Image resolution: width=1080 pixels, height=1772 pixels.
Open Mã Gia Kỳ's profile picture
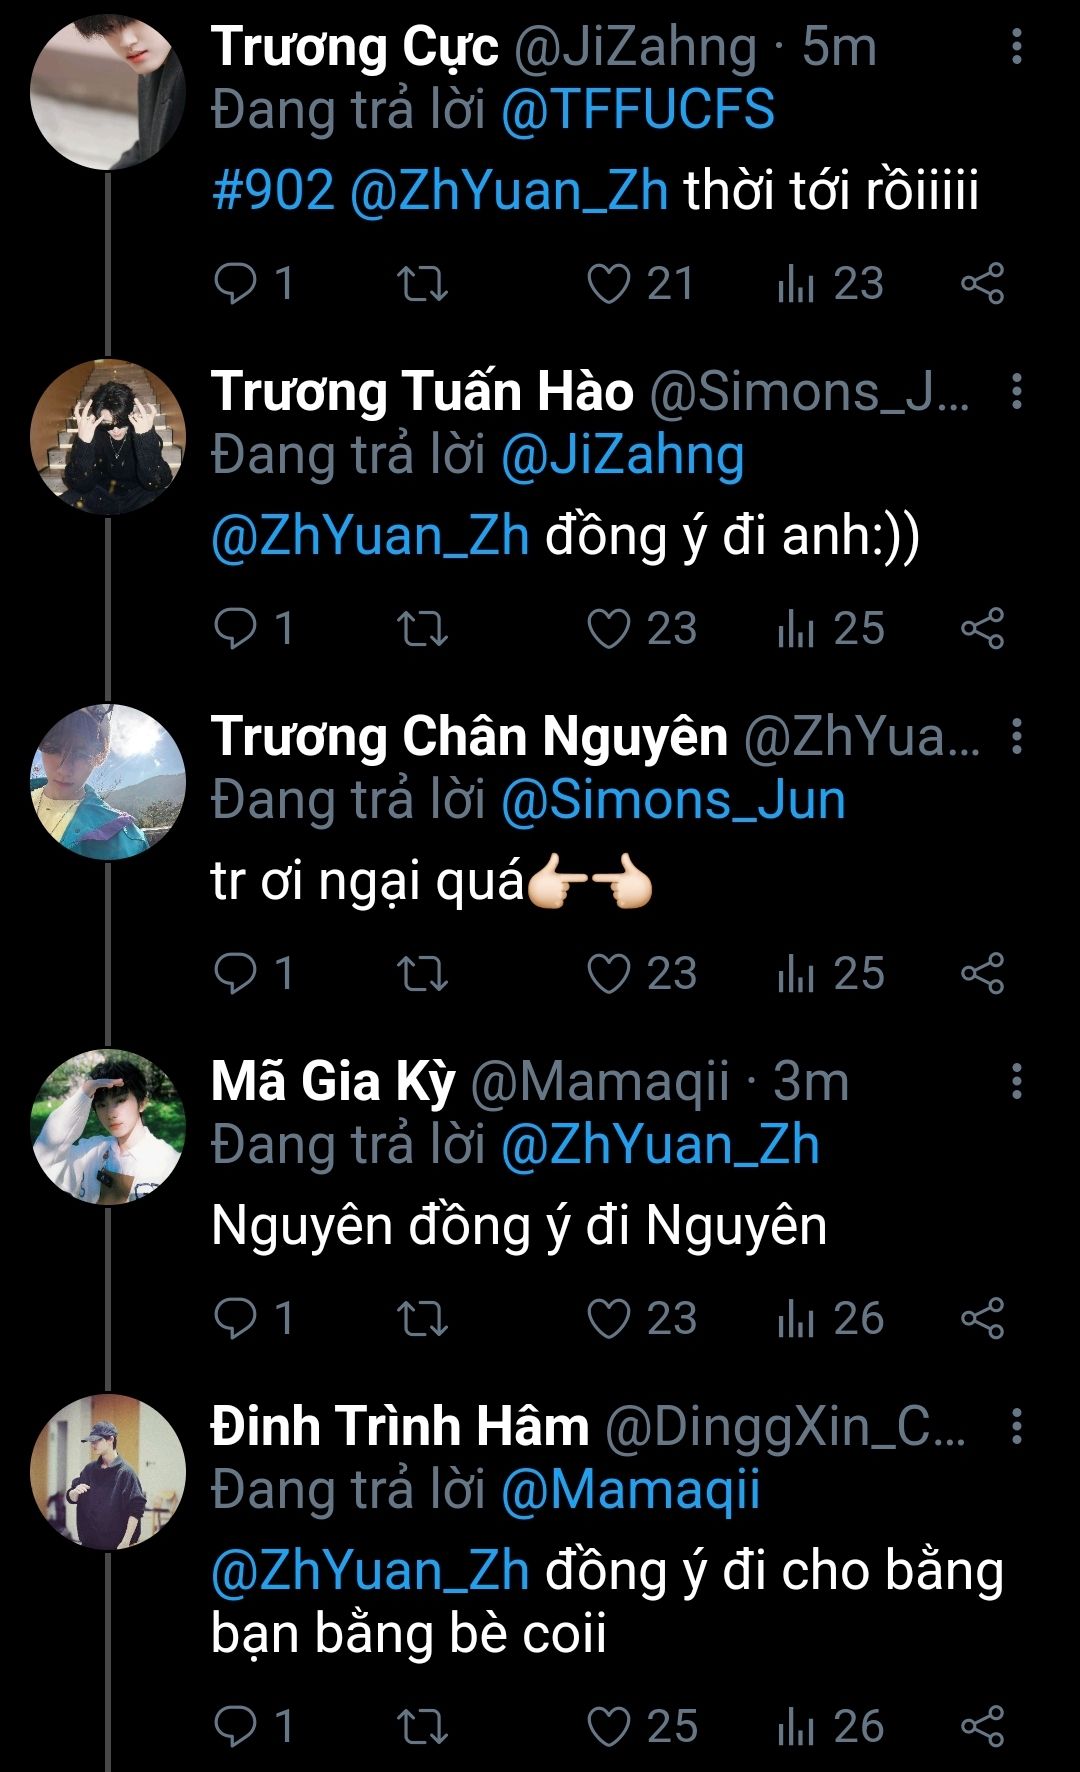point(108,1126)
